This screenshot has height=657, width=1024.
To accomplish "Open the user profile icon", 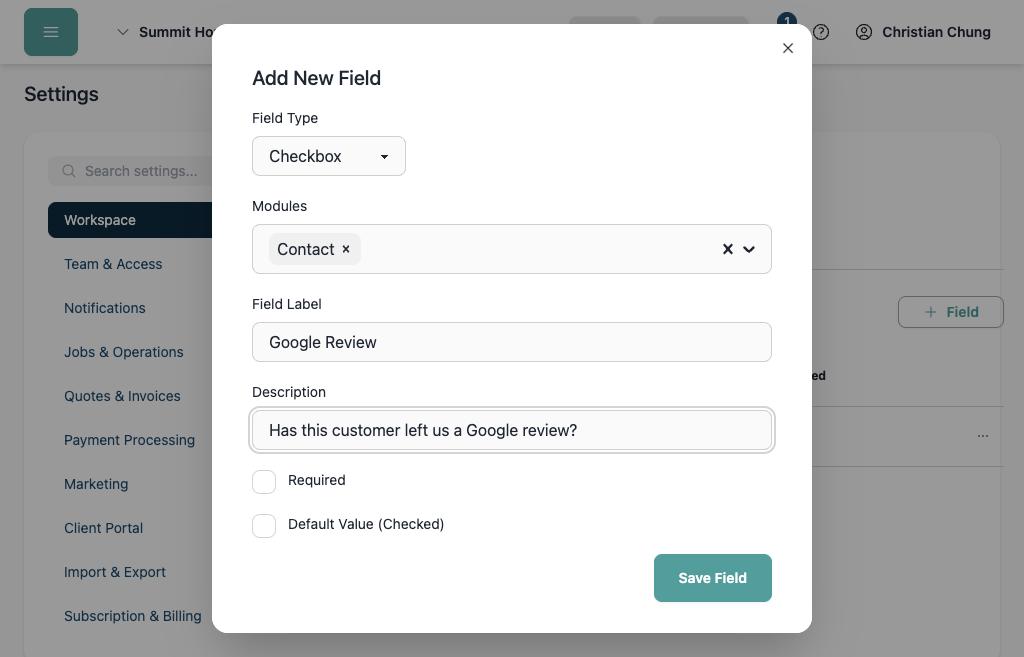I will [x=863, y=32].
